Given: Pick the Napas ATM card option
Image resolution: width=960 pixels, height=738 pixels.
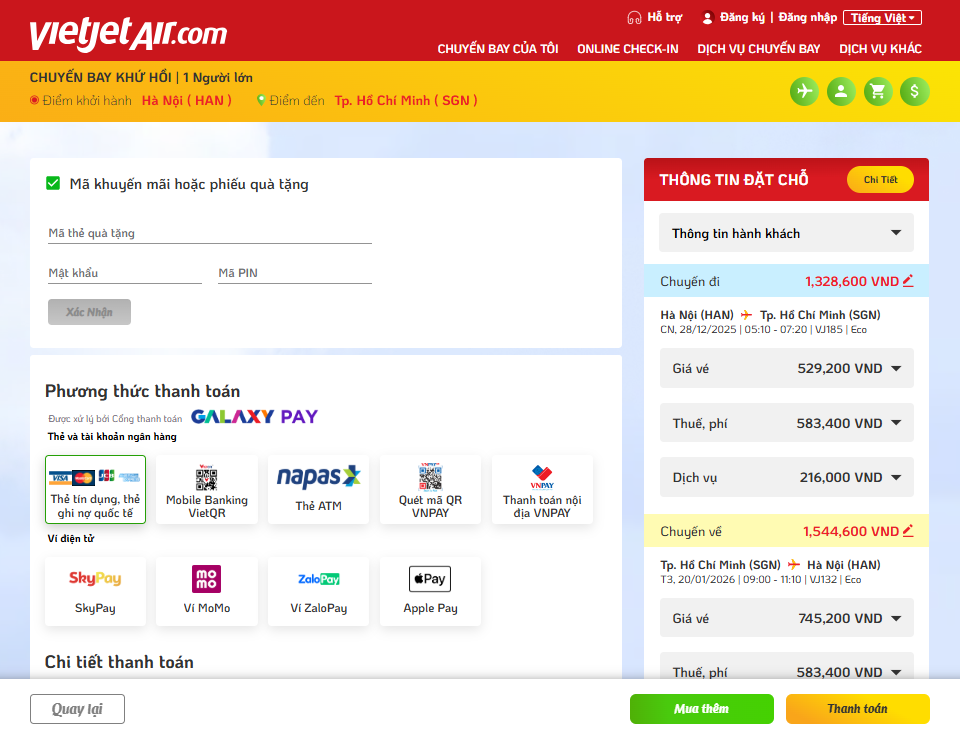Looking at the screenshot, I should (x=318, y=489).
